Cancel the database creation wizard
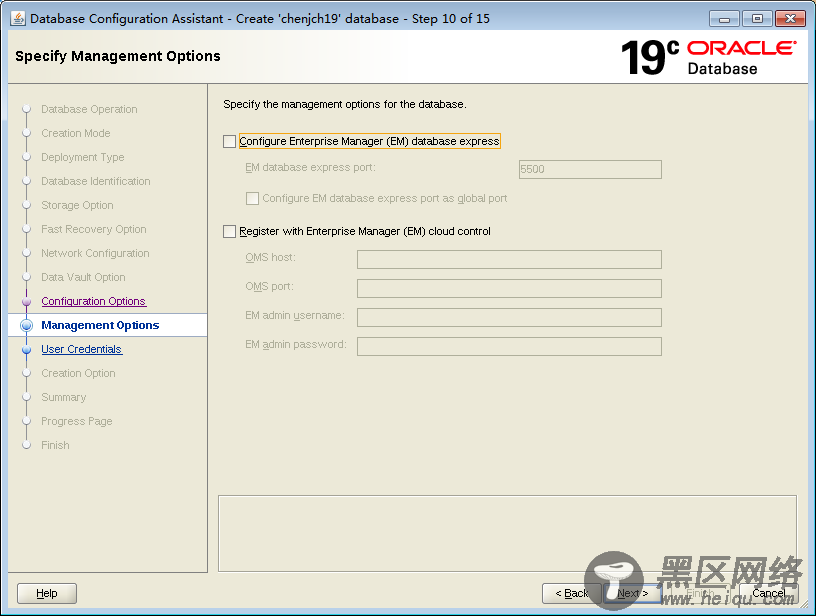The width and height of the screenshot is (816, 616). (x=769, y=593)
